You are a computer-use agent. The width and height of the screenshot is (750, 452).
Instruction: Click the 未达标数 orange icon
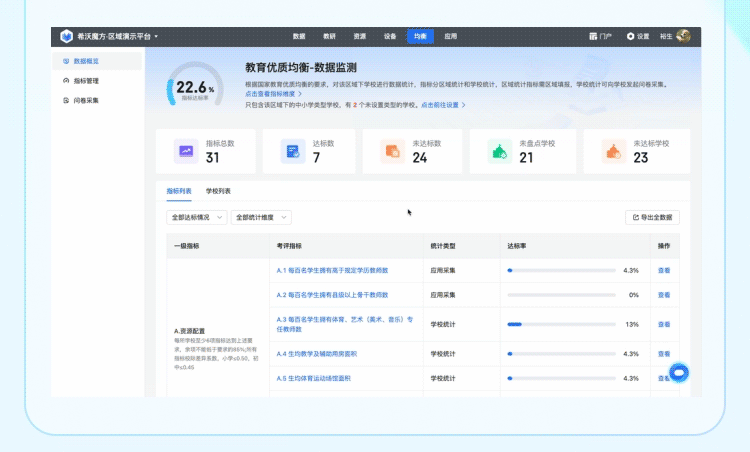click(x=393, y=151)
